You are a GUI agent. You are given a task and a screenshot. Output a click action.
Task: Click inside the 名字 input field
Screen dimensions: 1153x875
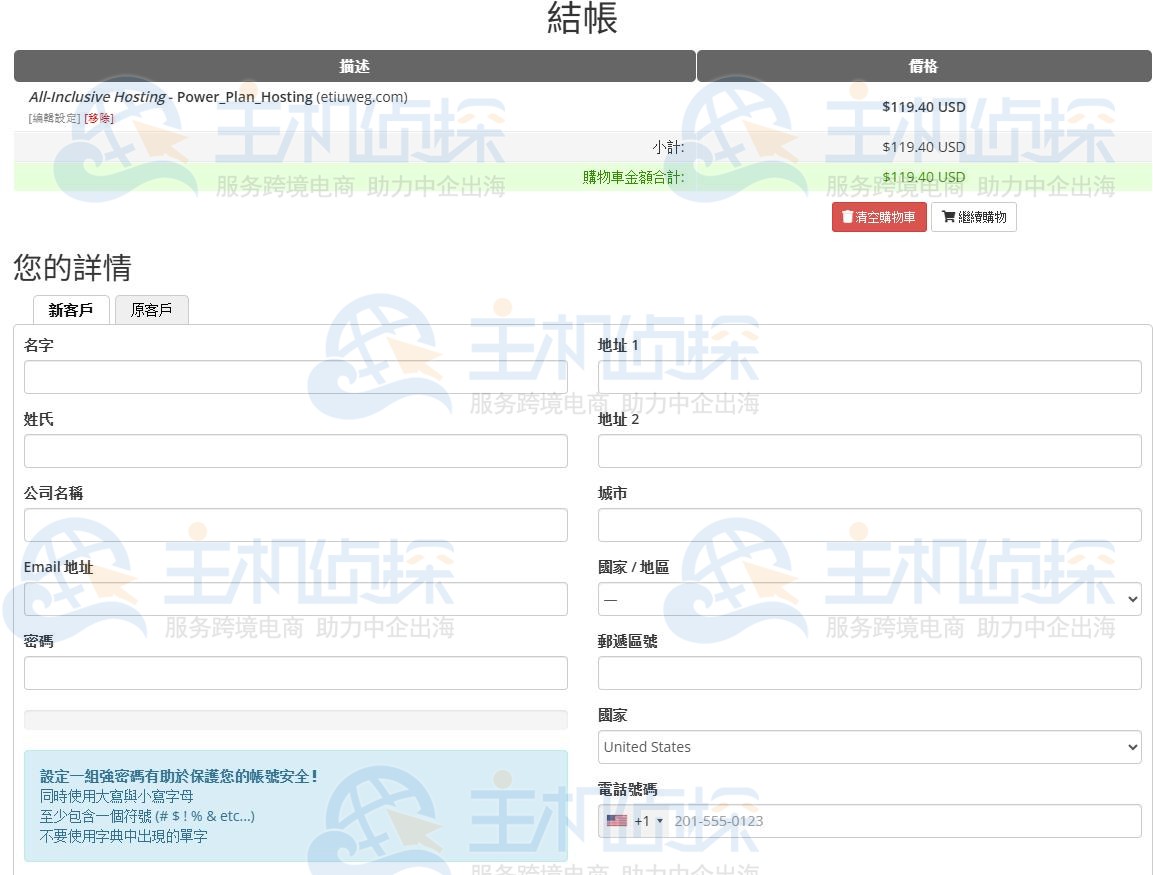295,377
